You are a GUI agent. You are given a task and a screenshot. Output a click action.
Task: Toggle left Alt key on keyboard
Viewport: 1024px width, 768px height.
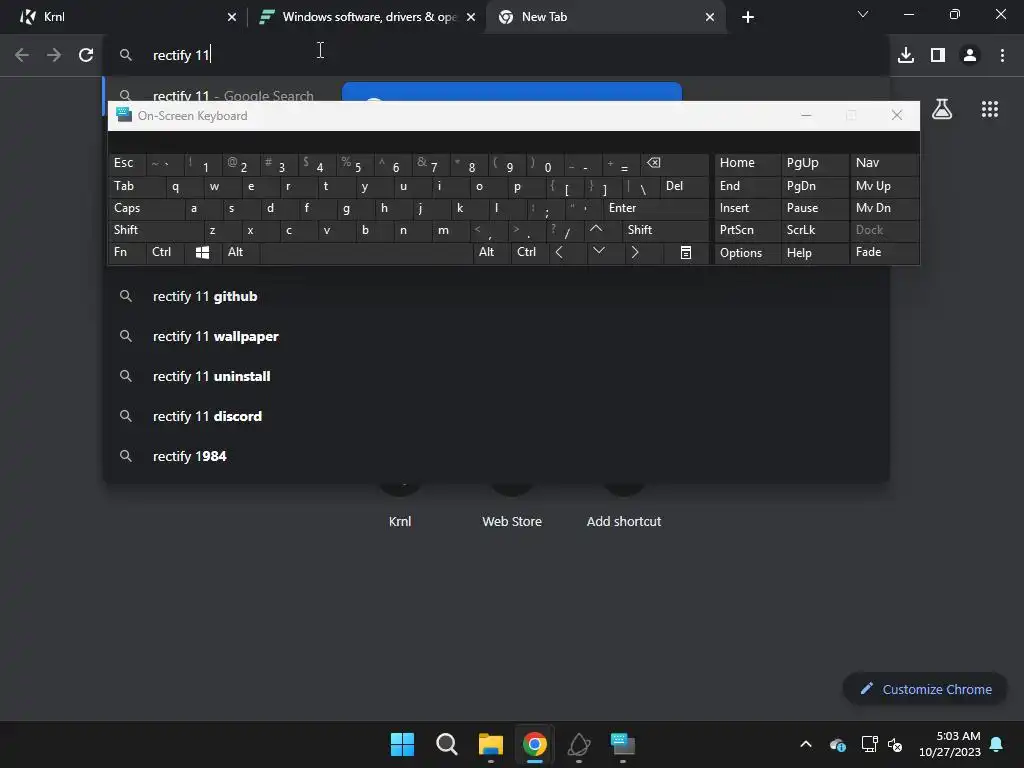coord(240,253)
